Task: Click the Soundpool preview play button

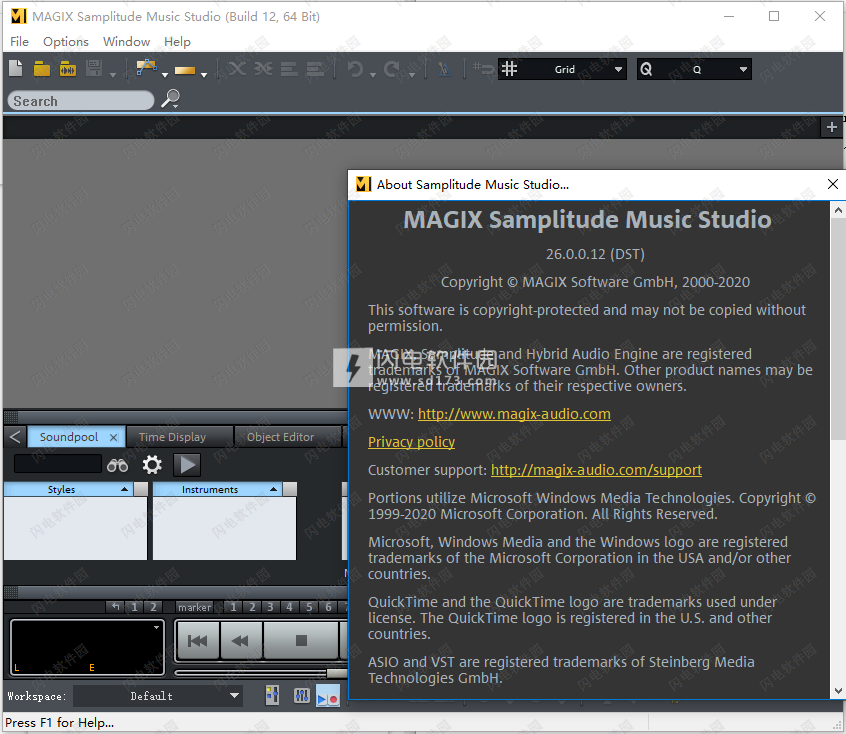Action: (187, 465)
